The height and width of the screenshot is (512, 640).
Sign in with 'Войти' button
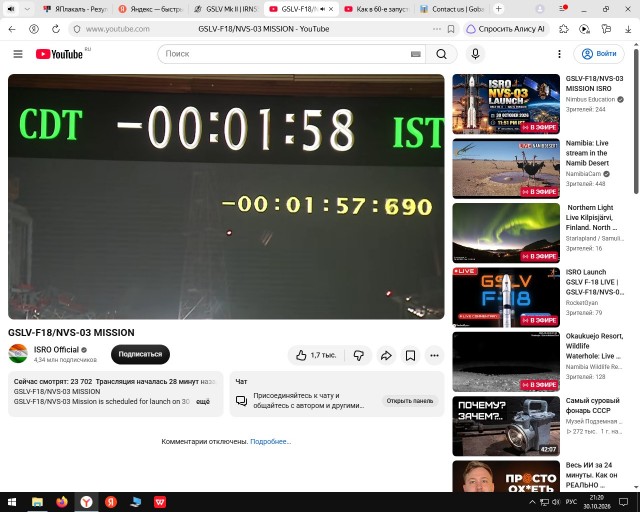point(599,54)
